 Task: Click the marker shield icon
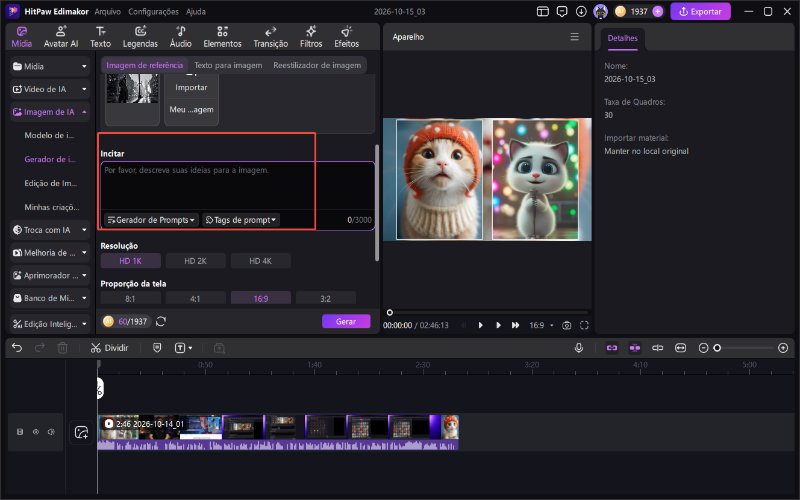tap(157, 348)
